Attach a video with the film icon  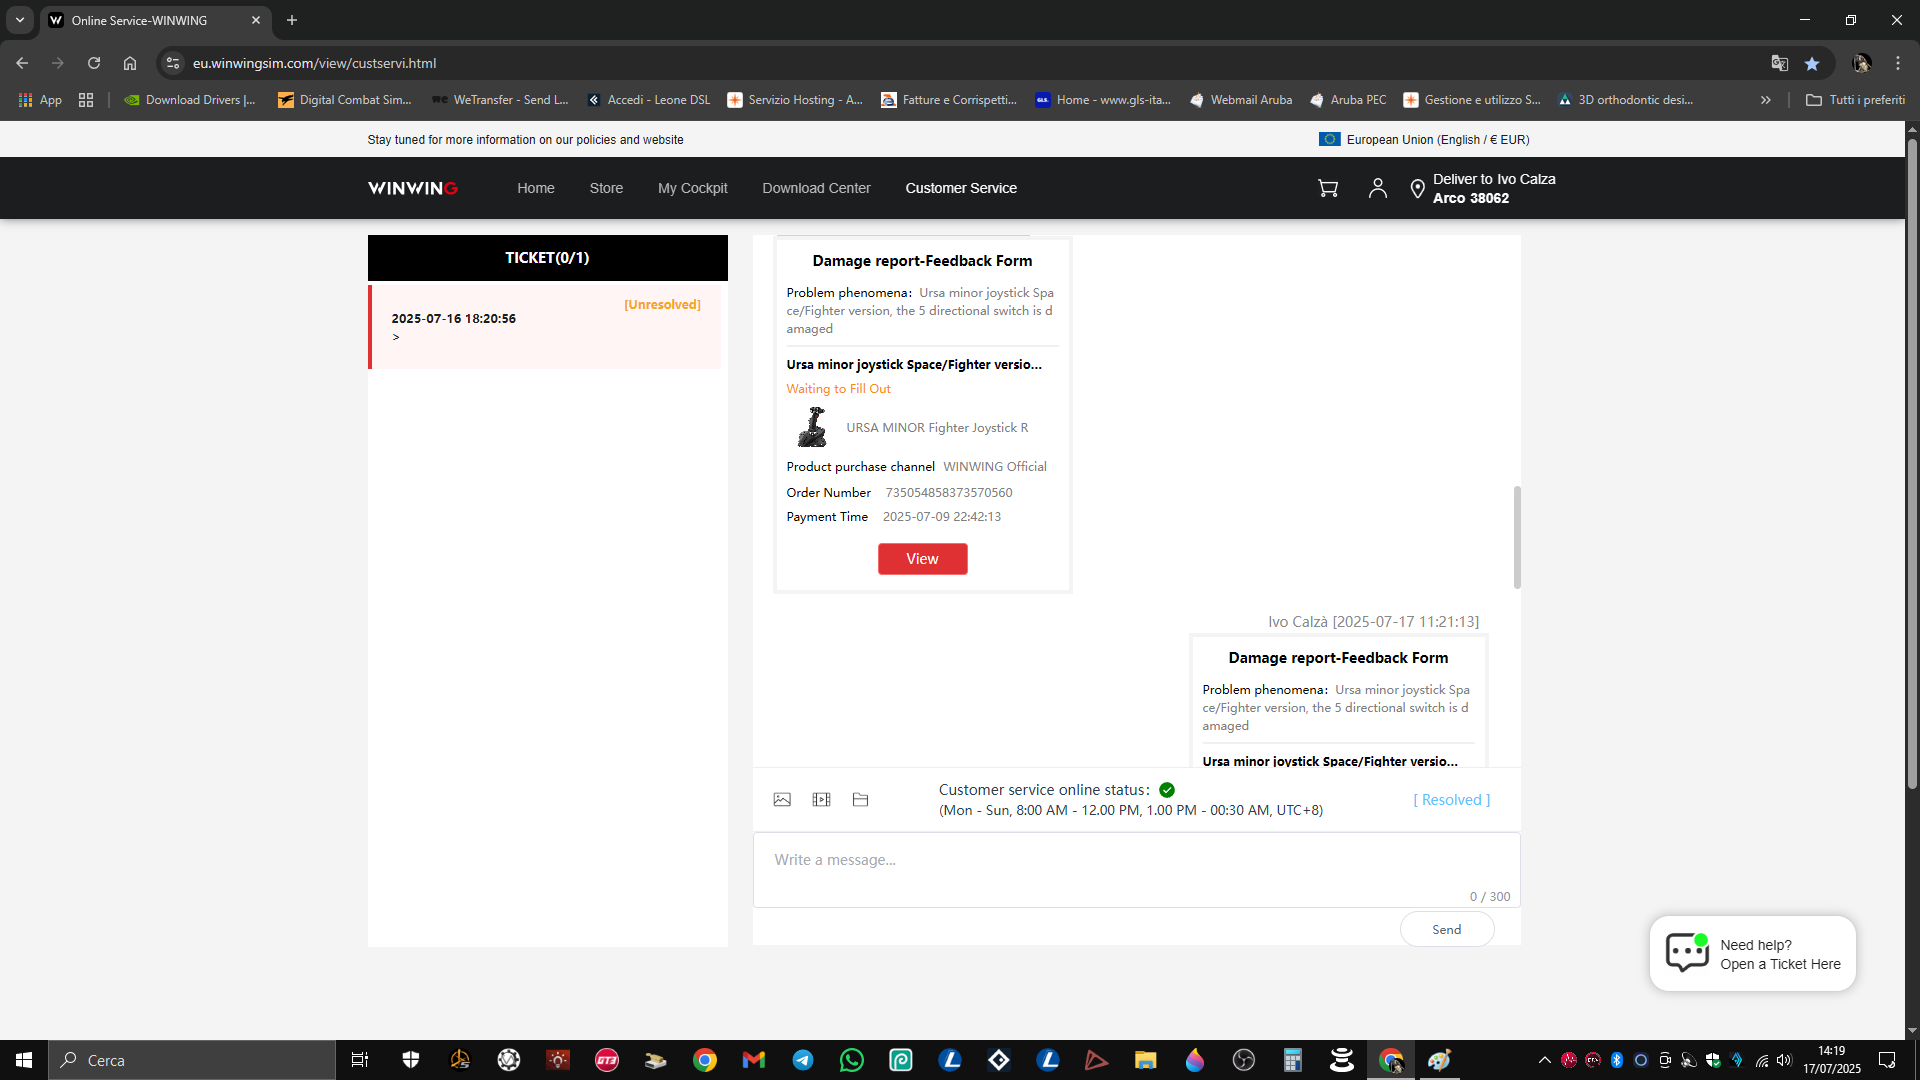click(x=821, y=800)
